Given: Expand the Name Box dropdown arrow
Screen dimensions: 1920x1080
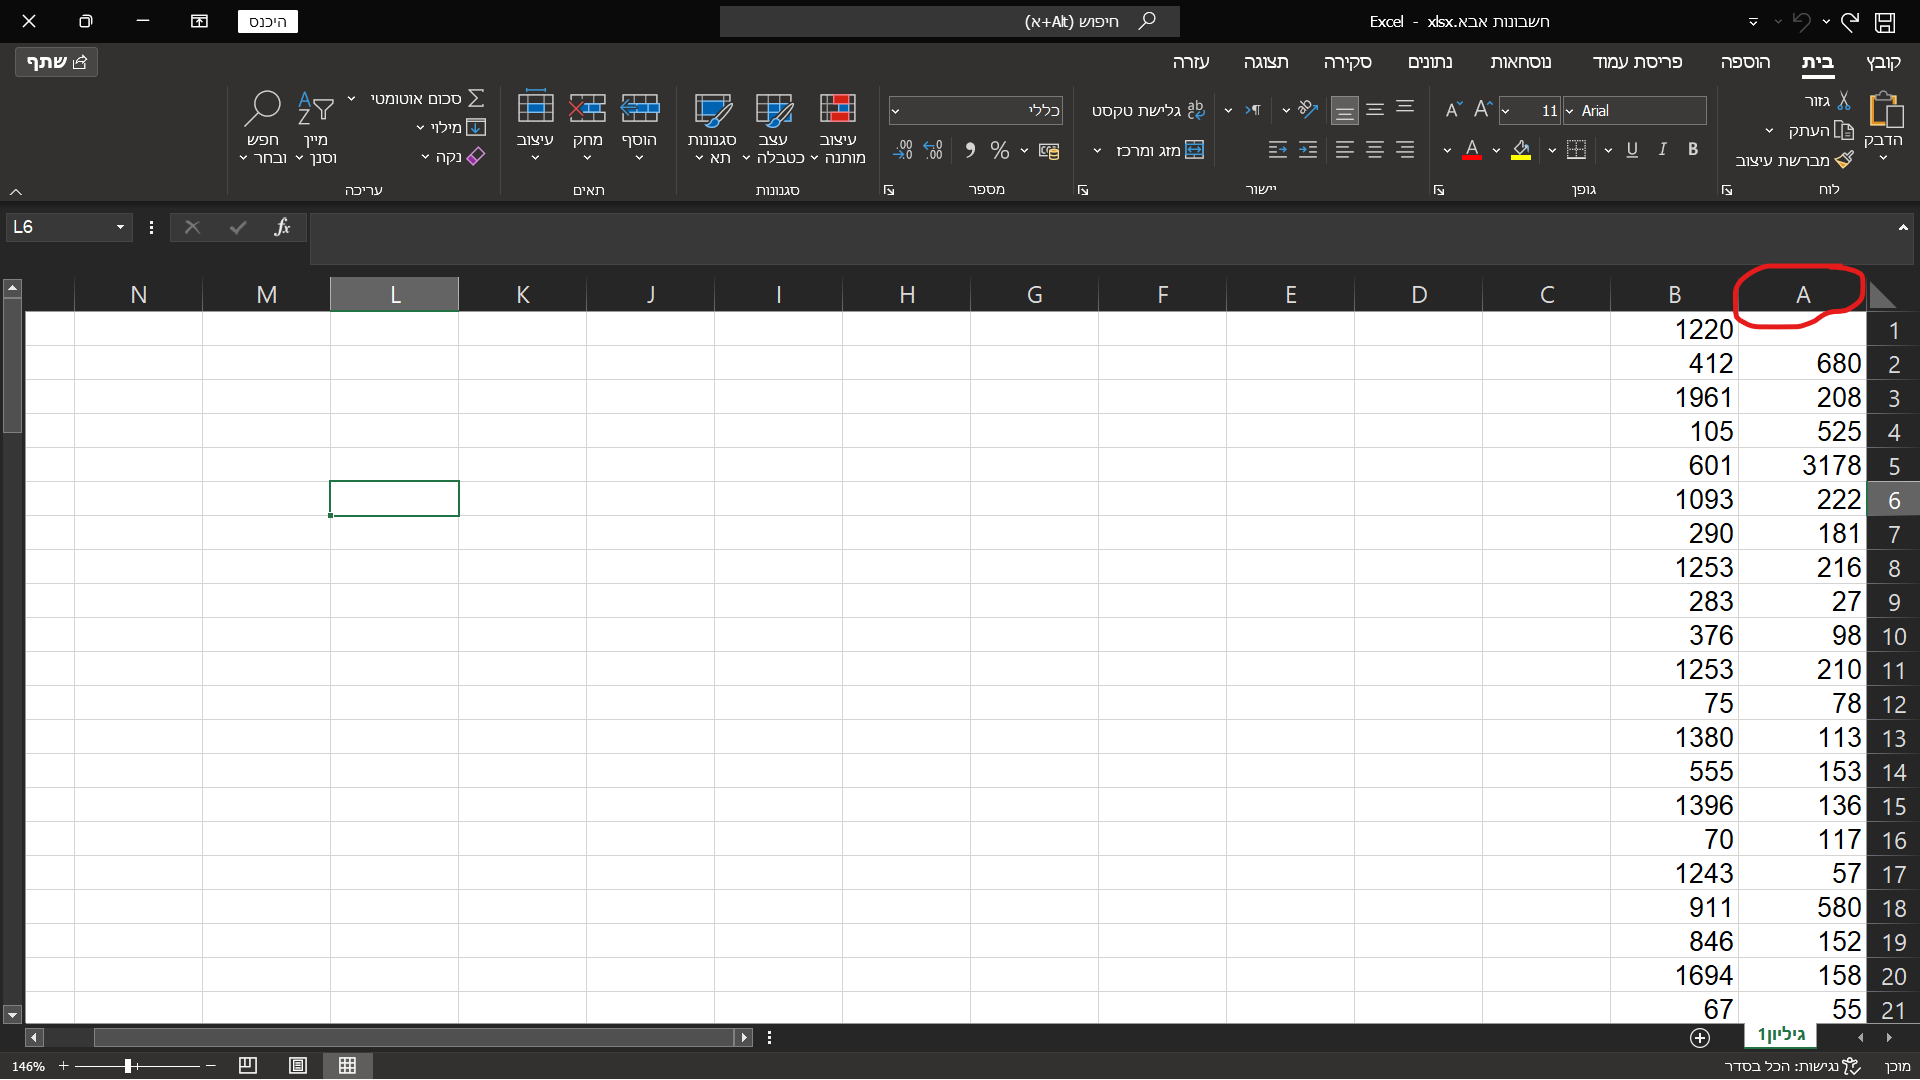Looking at the screenshot, I should tap(120, 227).
